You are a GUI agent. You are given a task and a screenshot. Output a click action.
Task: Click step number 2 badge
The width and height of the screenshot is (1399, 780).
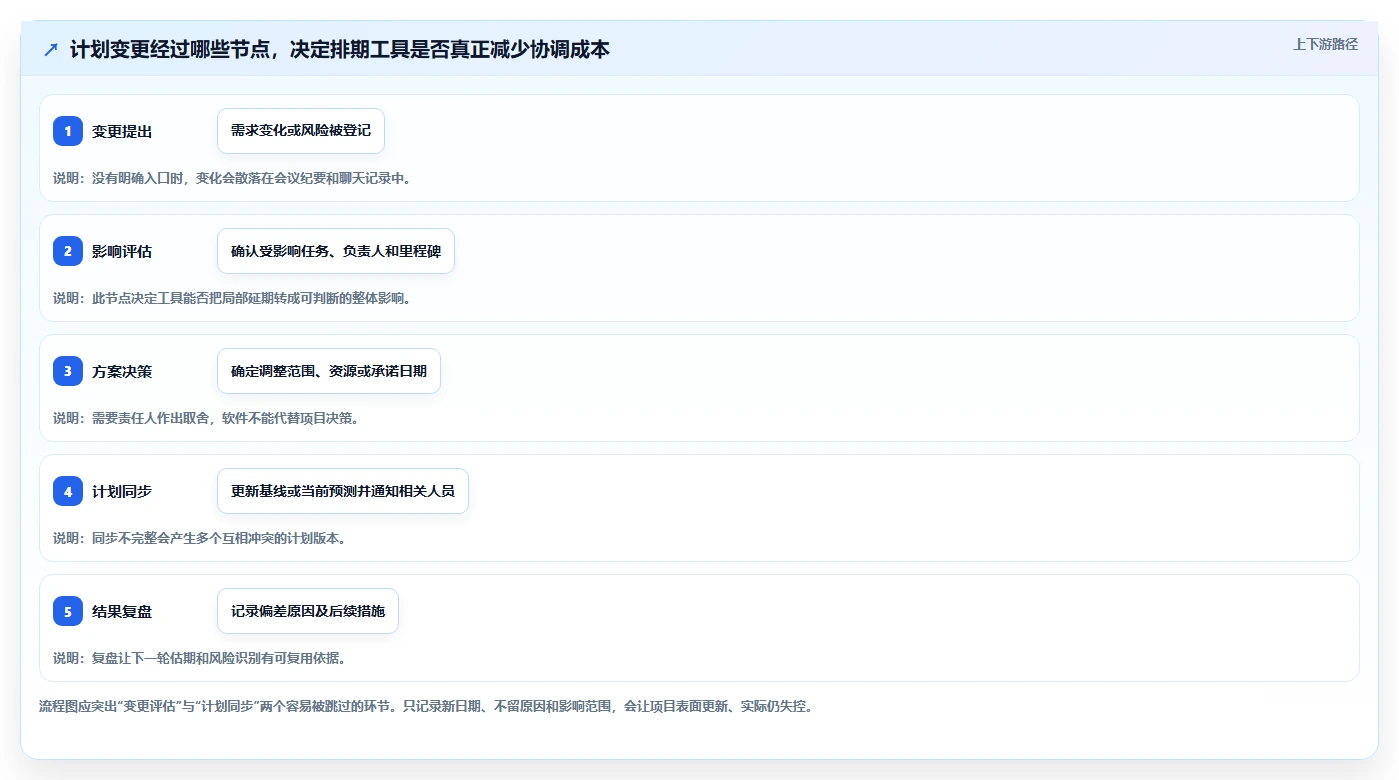68,251
